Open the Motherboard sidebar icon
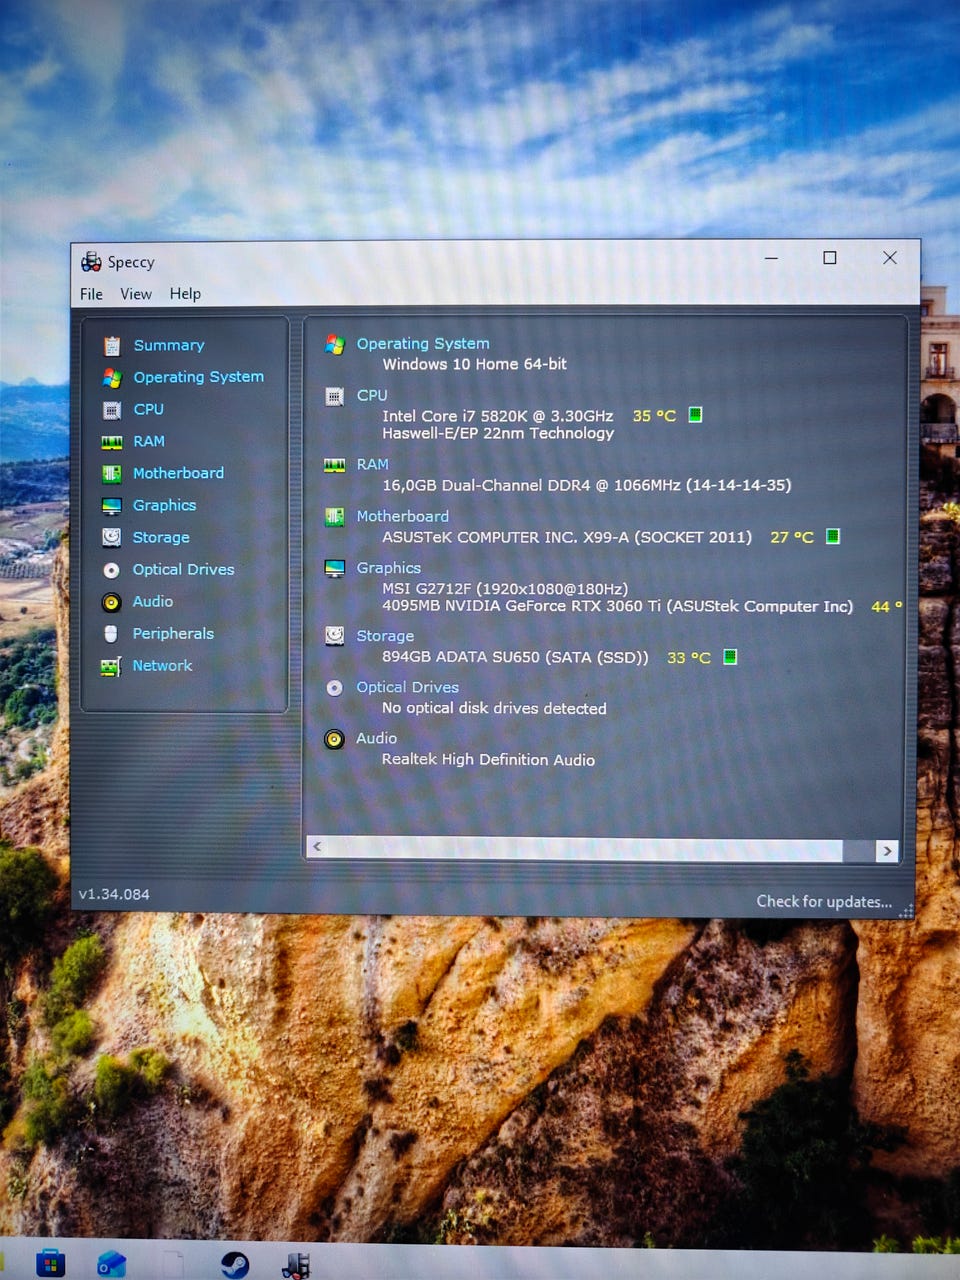960x1280 pixels. click(112, 473)
